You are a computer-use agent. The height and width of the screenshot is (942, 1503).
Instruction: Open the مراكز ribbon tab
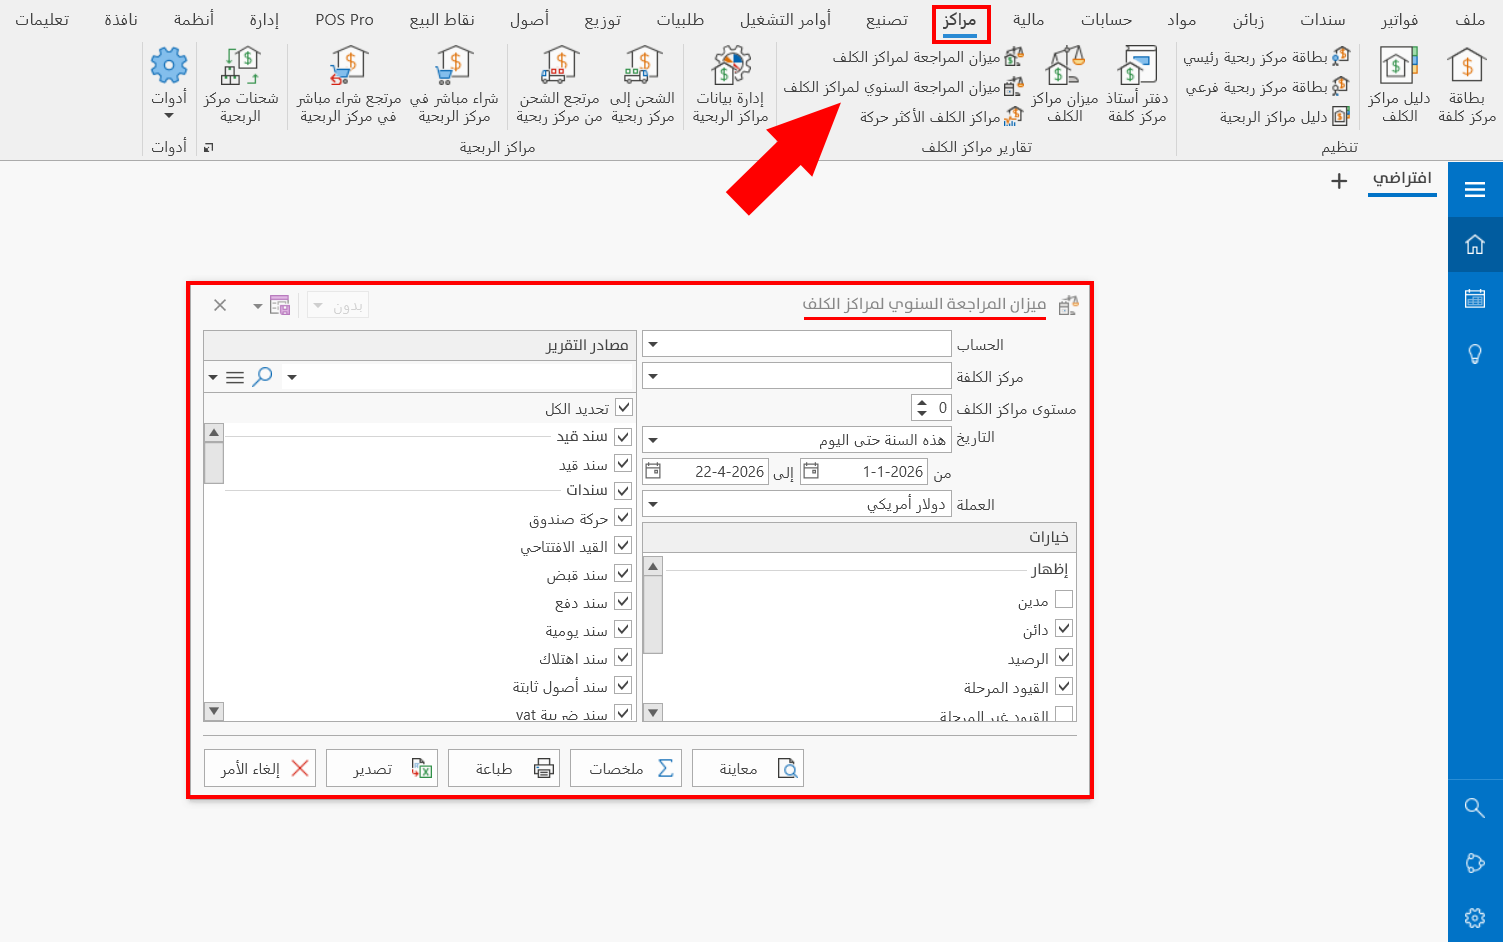coord(960,20)
